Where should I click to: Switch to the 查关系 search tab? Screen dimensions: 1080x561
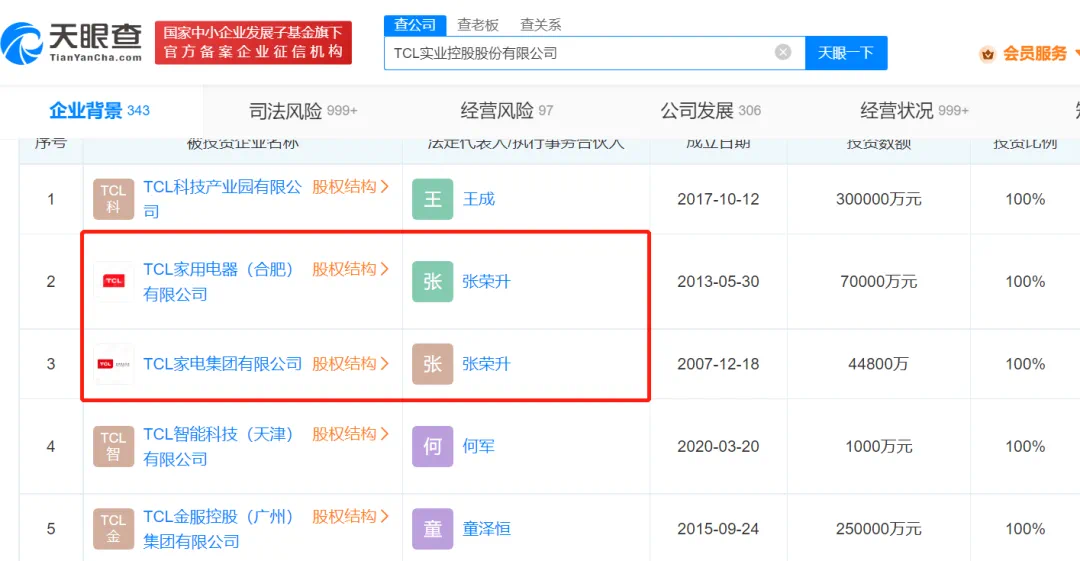[x=541, y=25]
